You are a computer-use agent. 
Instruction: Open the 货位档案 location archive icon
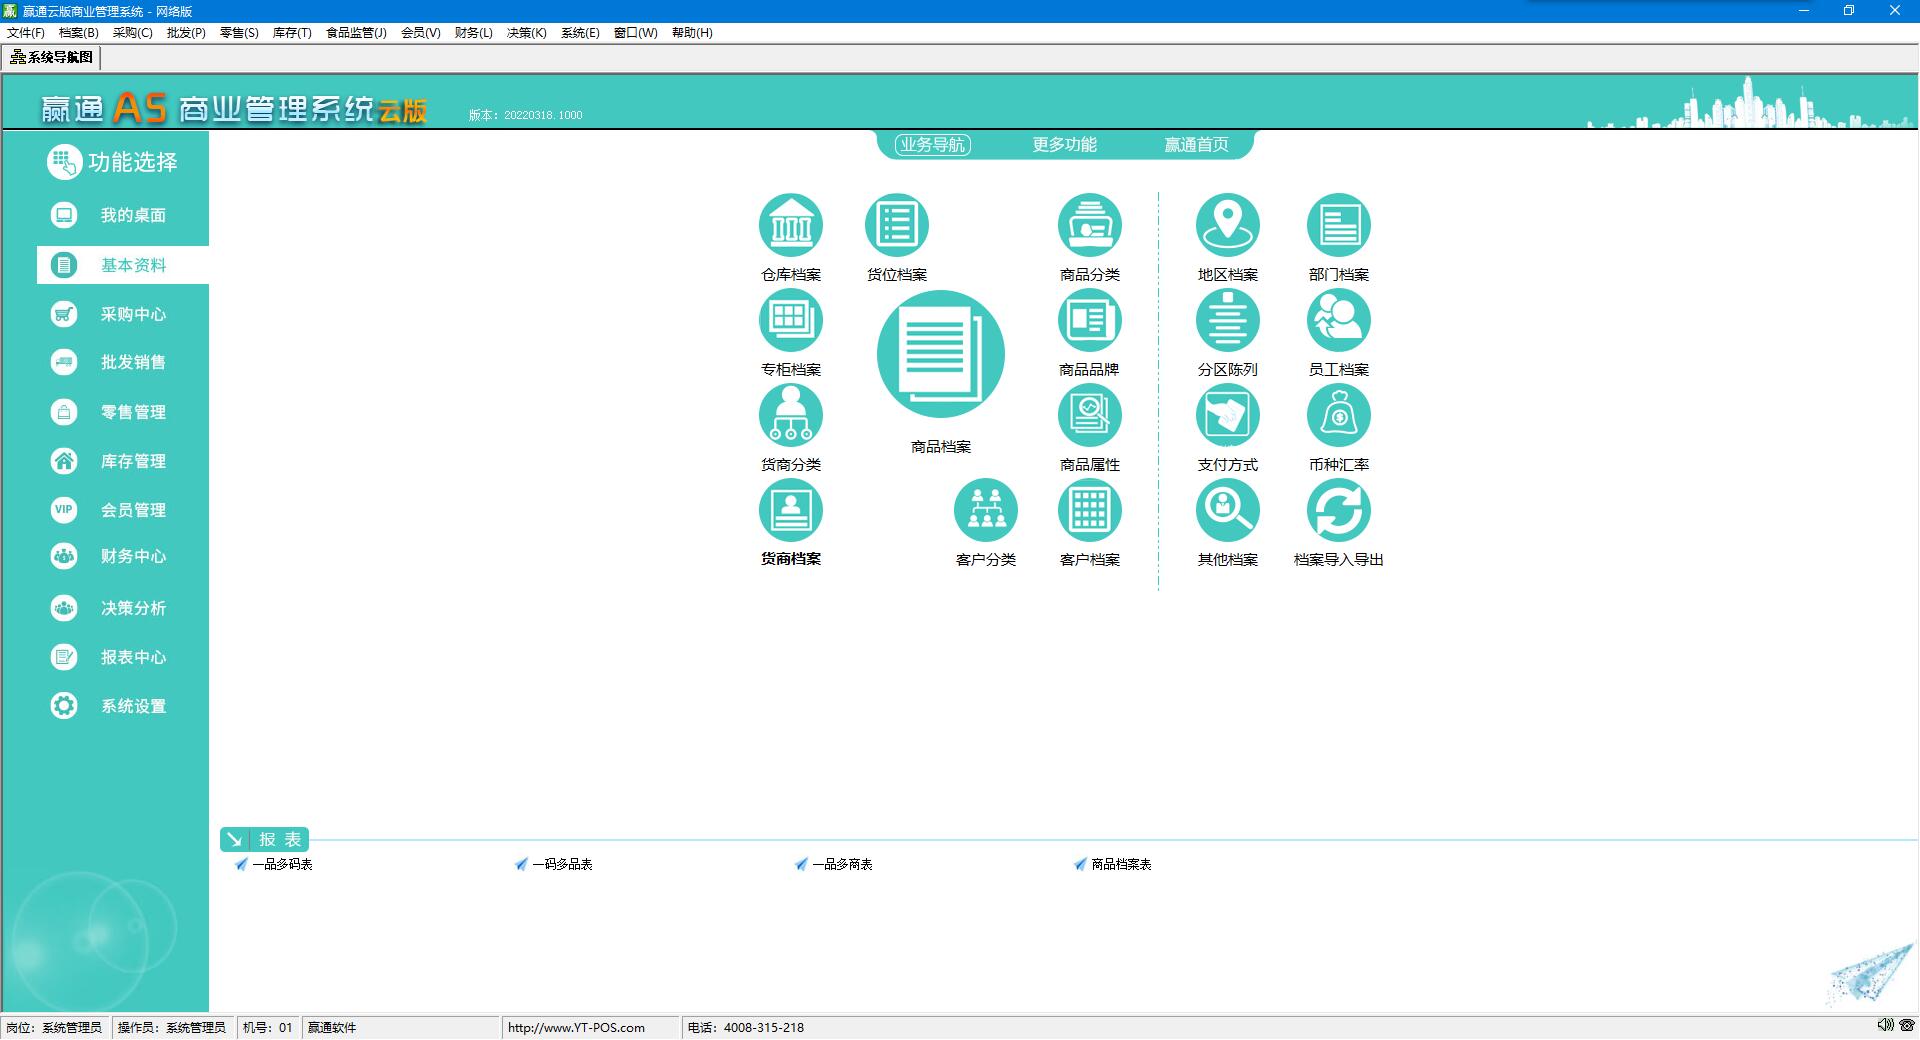[x=896, y=225]
